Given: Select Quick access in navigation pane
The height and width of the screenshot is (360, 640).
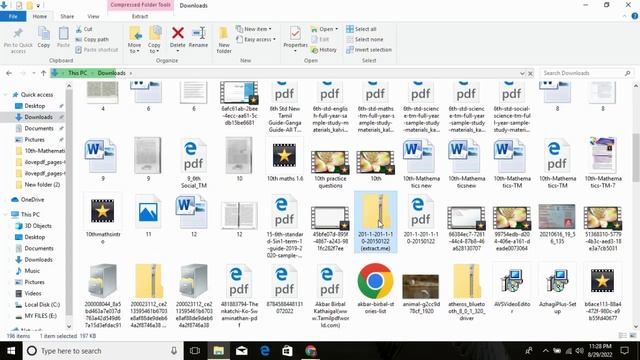Looking at the screenshot, I should [x=37, y=95].
